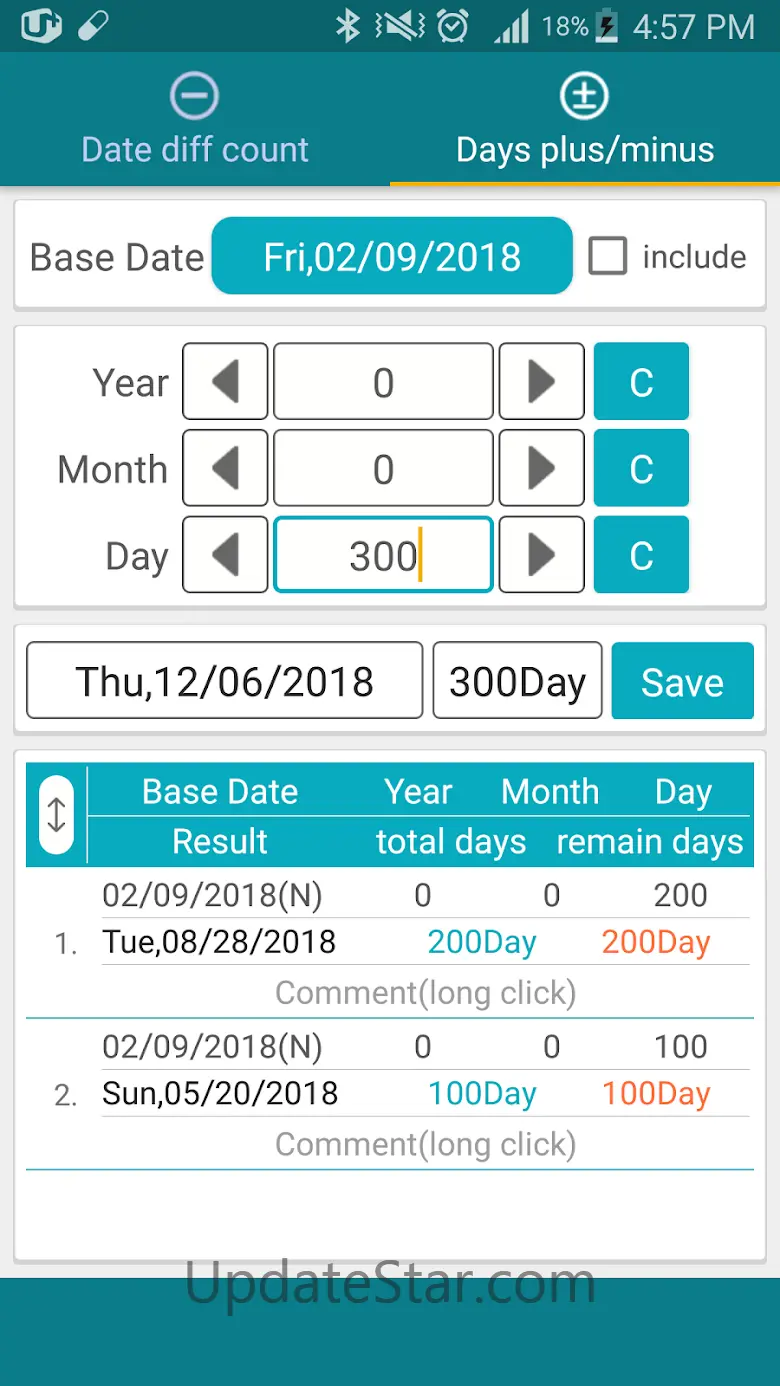Decrease the Month value with left arrow
The height and width of the screenshot is (1386, 780).
225,469
